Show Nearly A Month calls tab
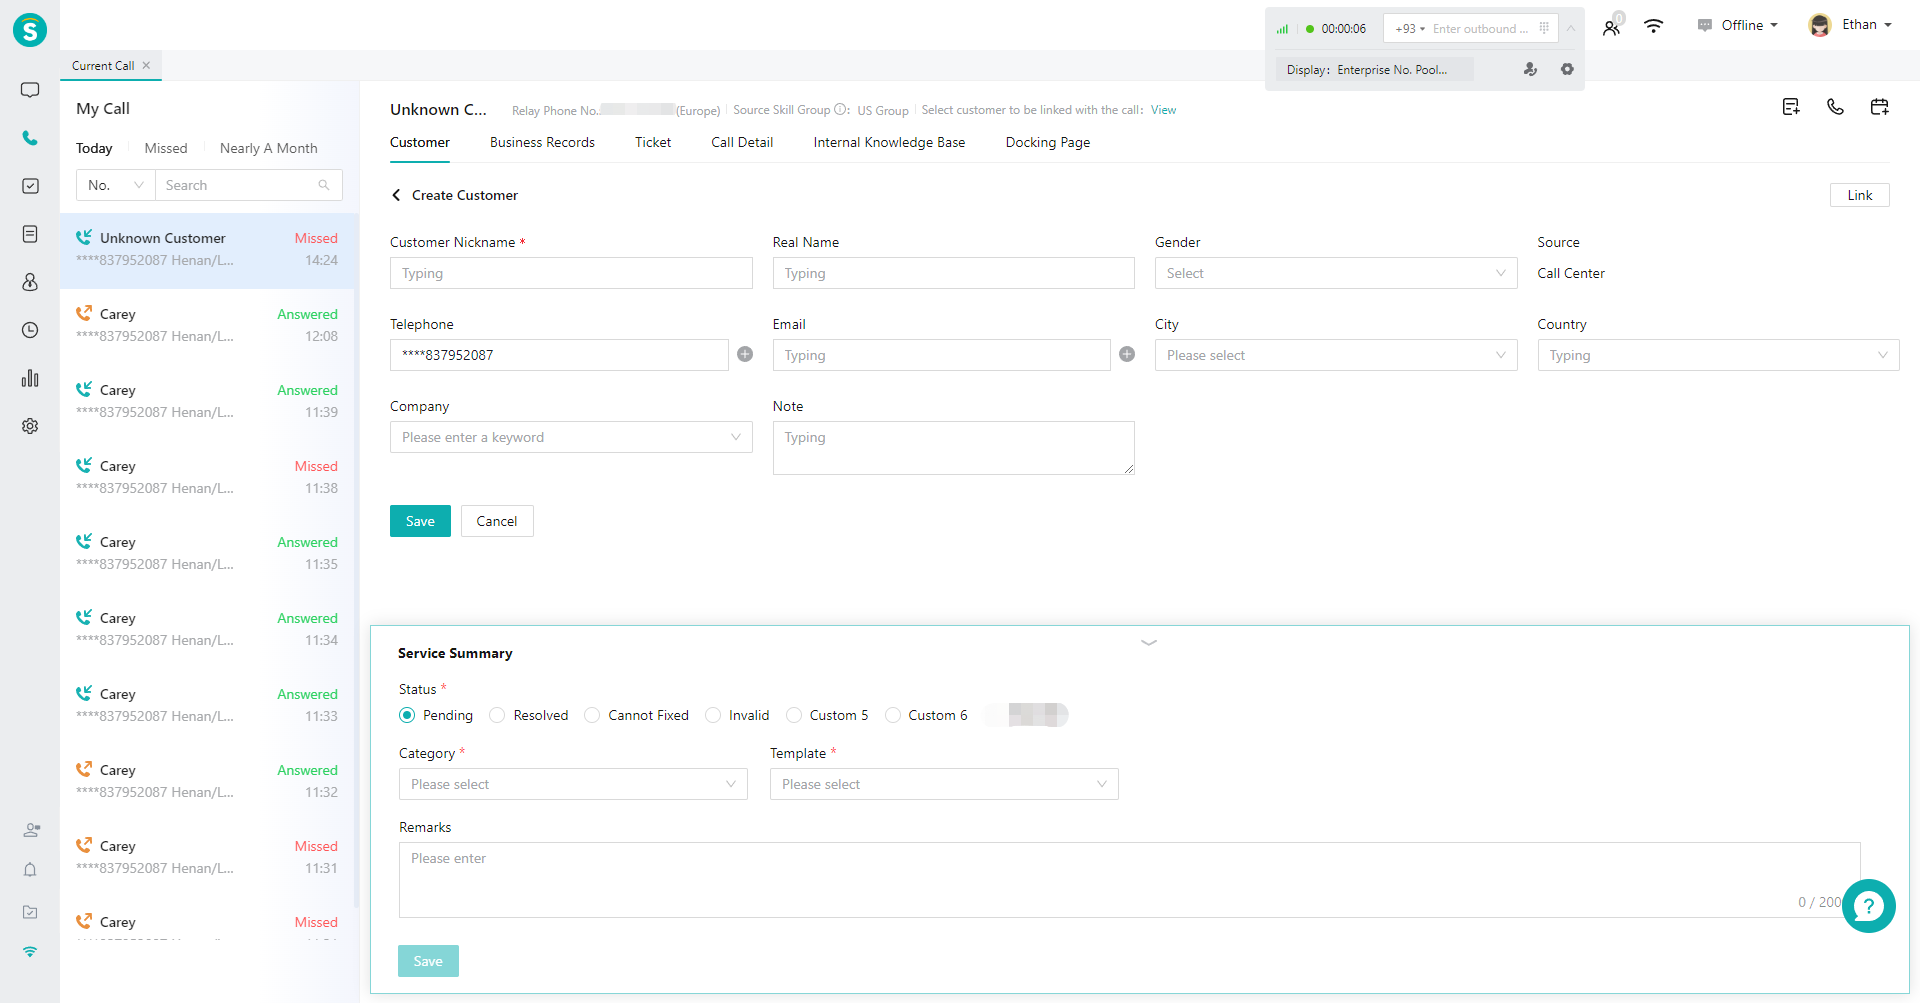 (269, 148)
